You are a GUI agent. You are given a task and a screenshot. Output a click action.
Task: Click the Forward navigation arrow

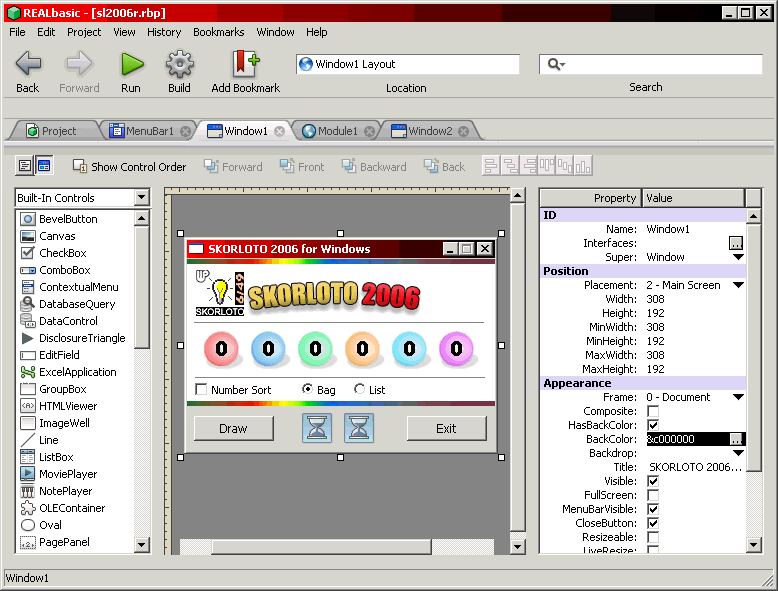[x=79, y=64]
